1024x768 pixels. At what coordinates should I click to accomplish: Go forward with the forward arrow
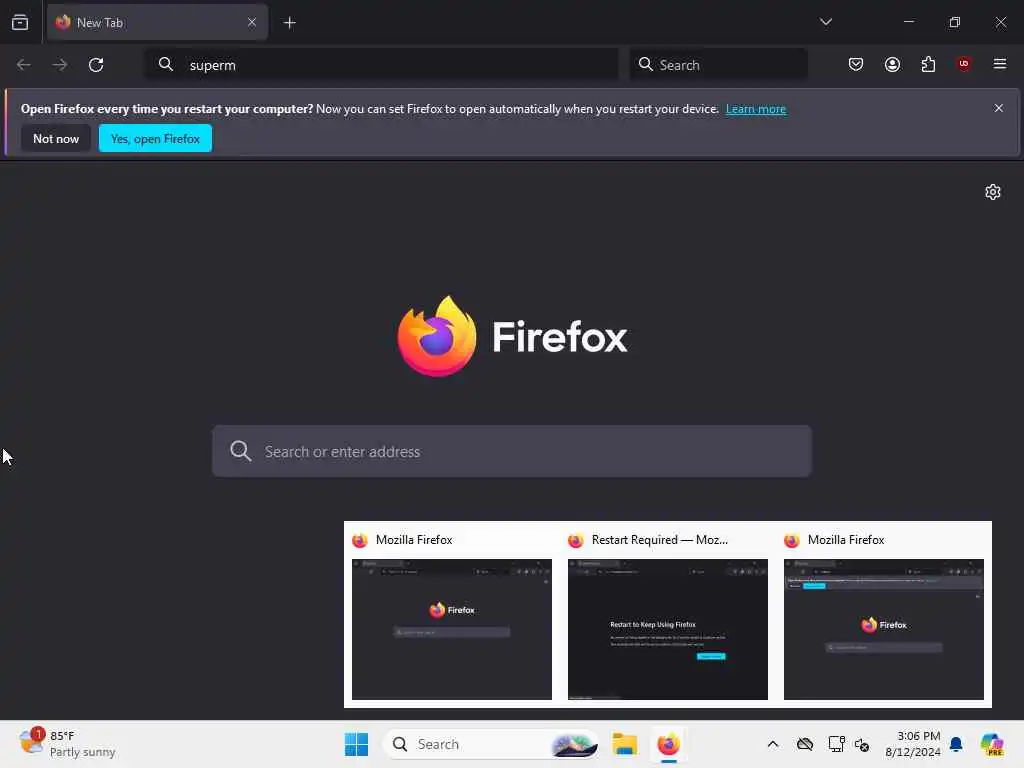click(x=60, y=65)
